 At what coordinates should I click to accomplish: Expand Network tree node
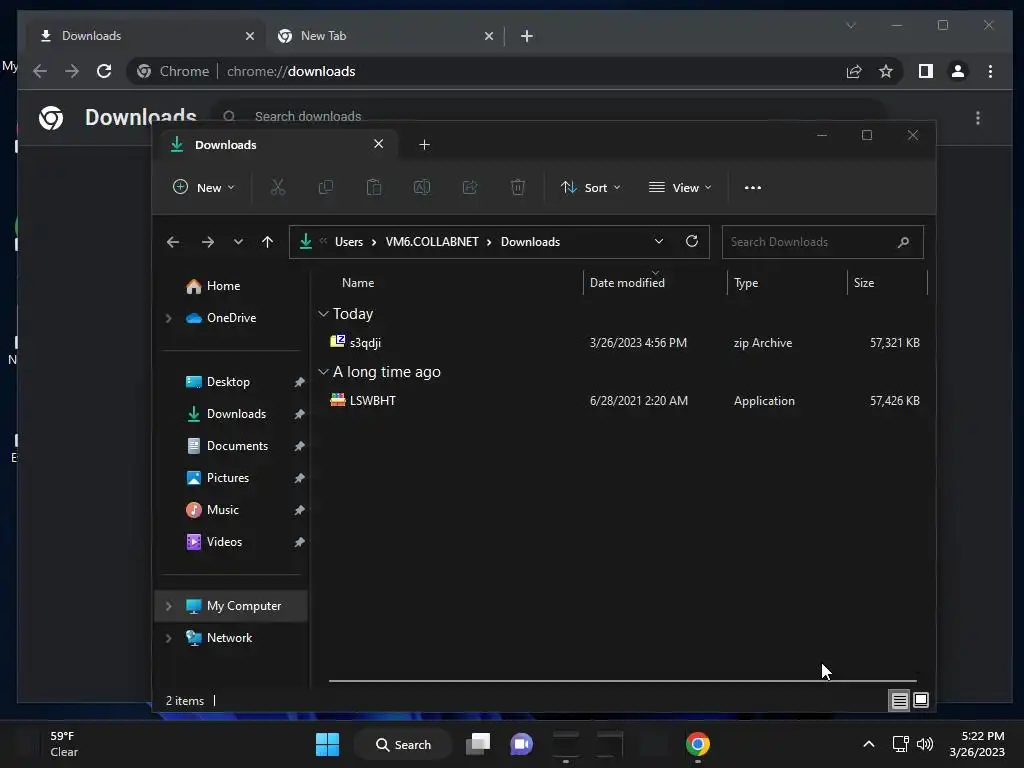click(168, 638)
